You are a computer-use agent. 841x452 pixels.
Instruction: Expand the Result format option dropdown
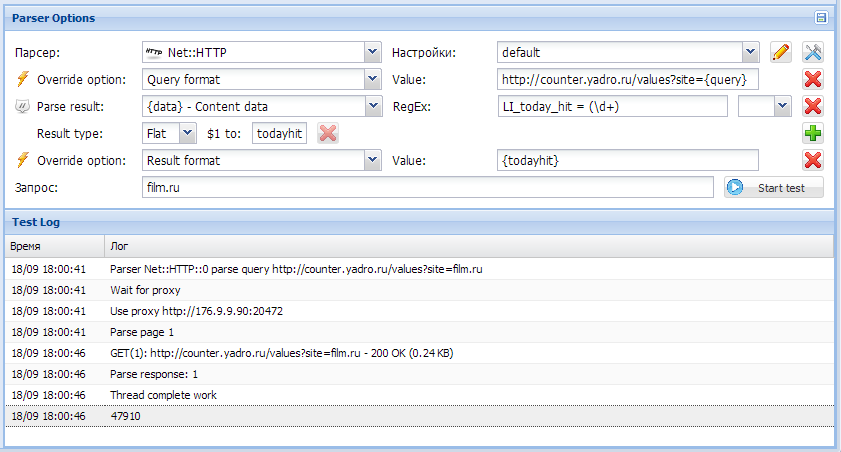[x=373, y=160]
